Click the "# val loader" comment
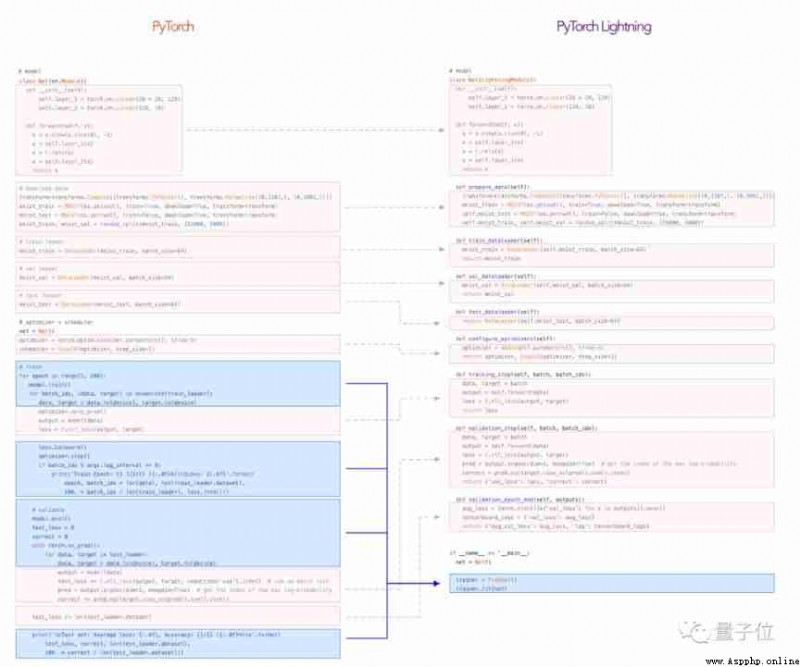The image size is (800, 667). (38, 268)
